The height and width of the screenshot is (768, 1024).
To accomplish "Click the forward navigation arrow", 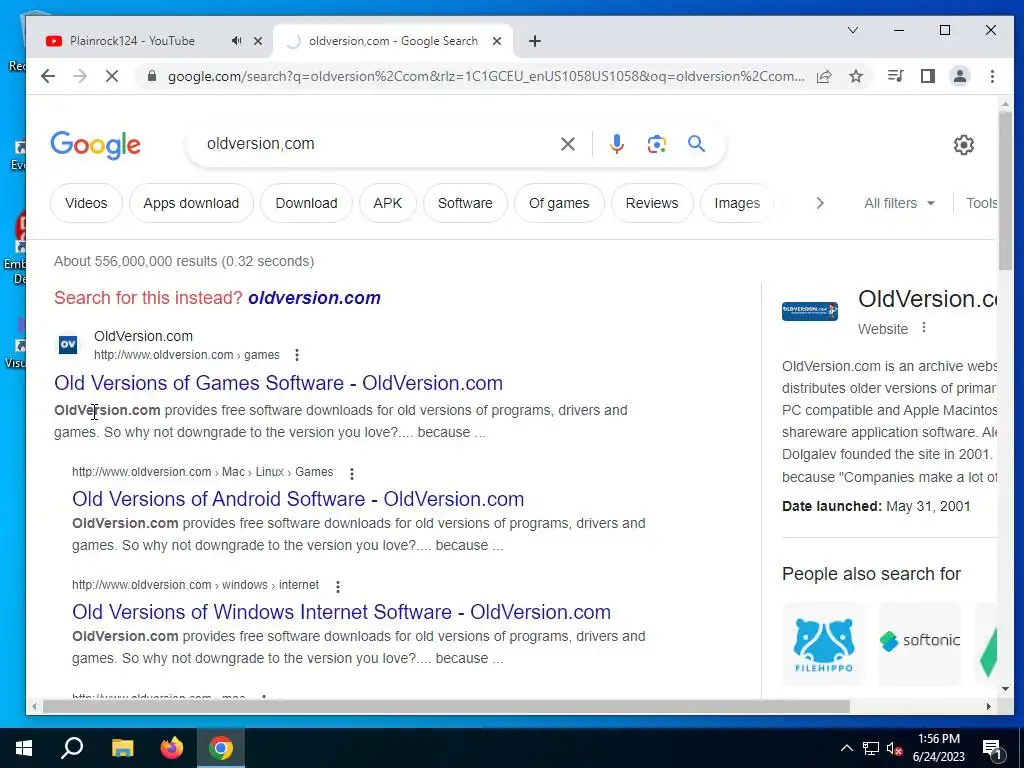I will click(x=80, y=76).
